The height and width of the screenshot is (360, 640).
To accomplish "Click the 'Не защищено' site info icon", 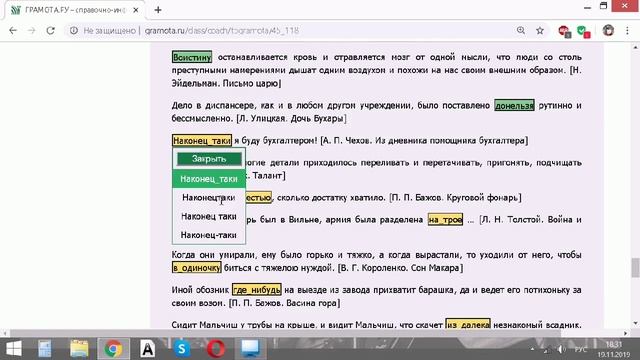I will [74, 31].
